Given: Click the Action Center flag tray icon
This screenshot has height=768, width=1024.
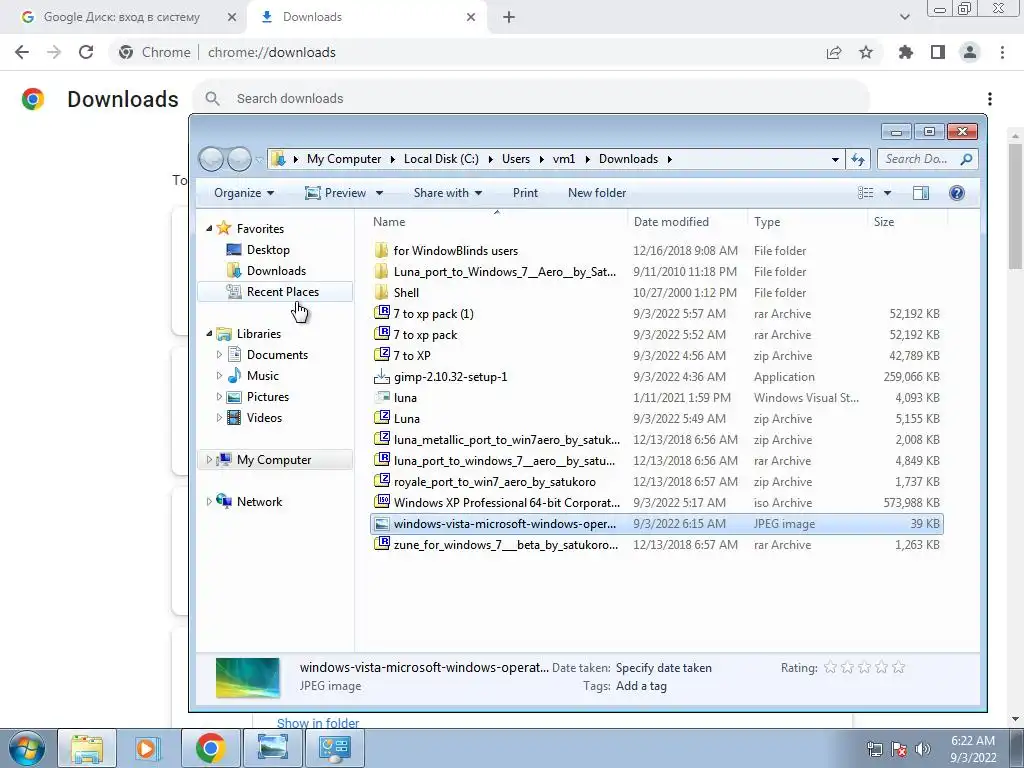Looking at the screenshot, I should point(899,749).
